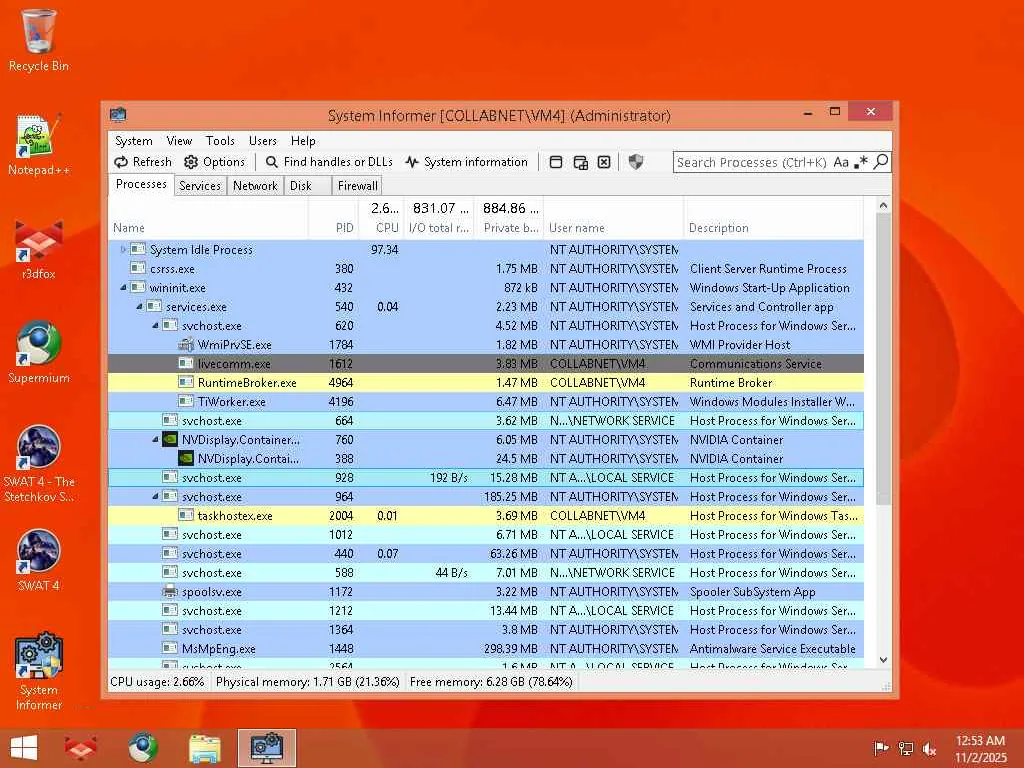Click the Refresh toolbar button
Image resolution: width=1024 pixels, height=768 pixels.
click(142, 162)
